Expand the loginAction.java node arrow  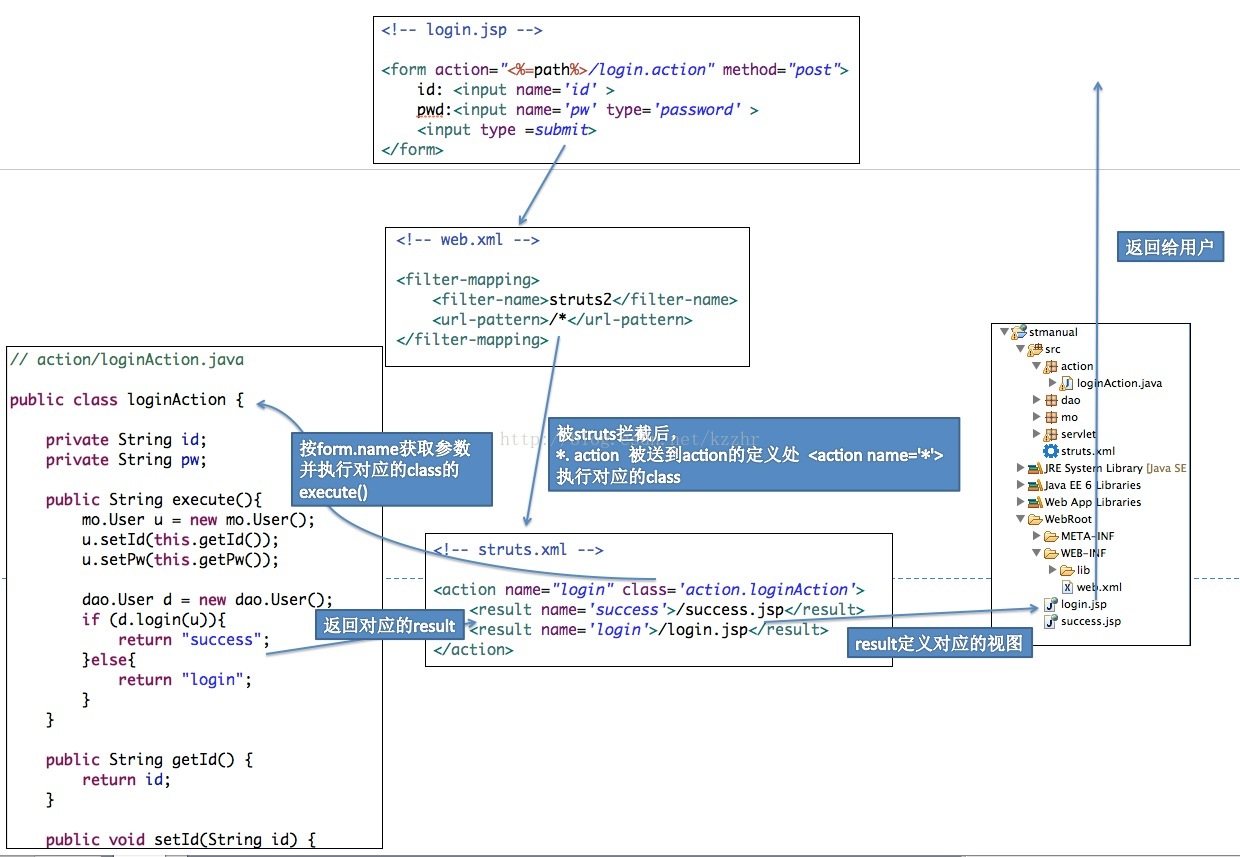click(x=1052, y=383)
